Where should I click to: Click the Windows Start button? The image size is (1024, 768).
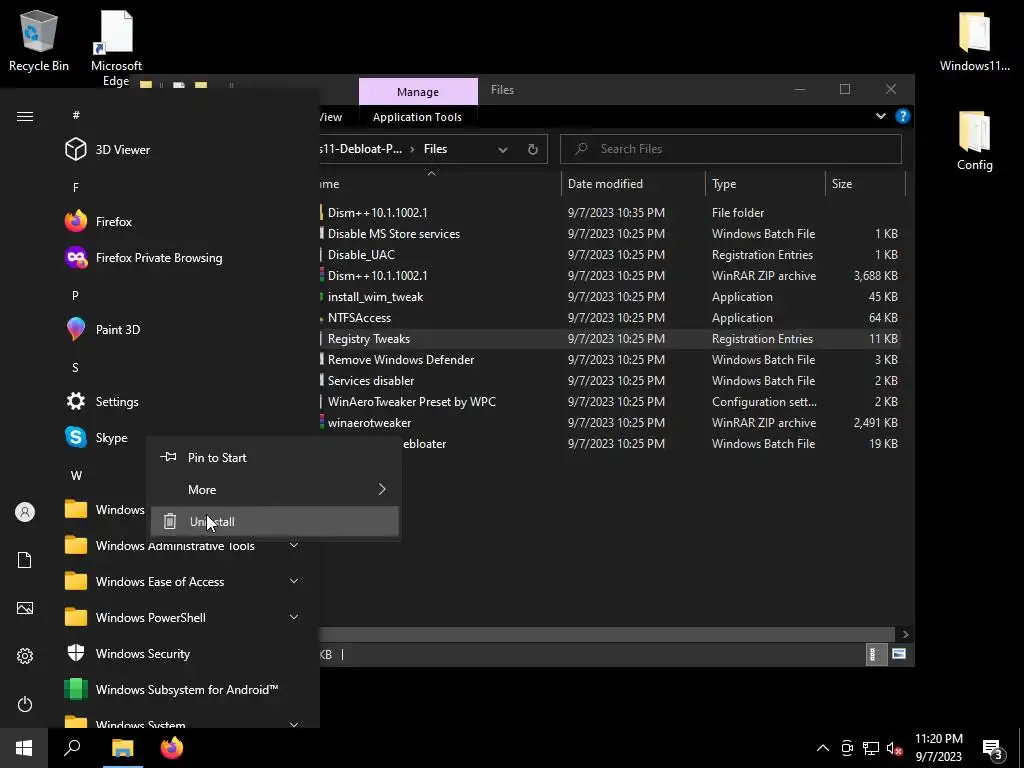24,748
